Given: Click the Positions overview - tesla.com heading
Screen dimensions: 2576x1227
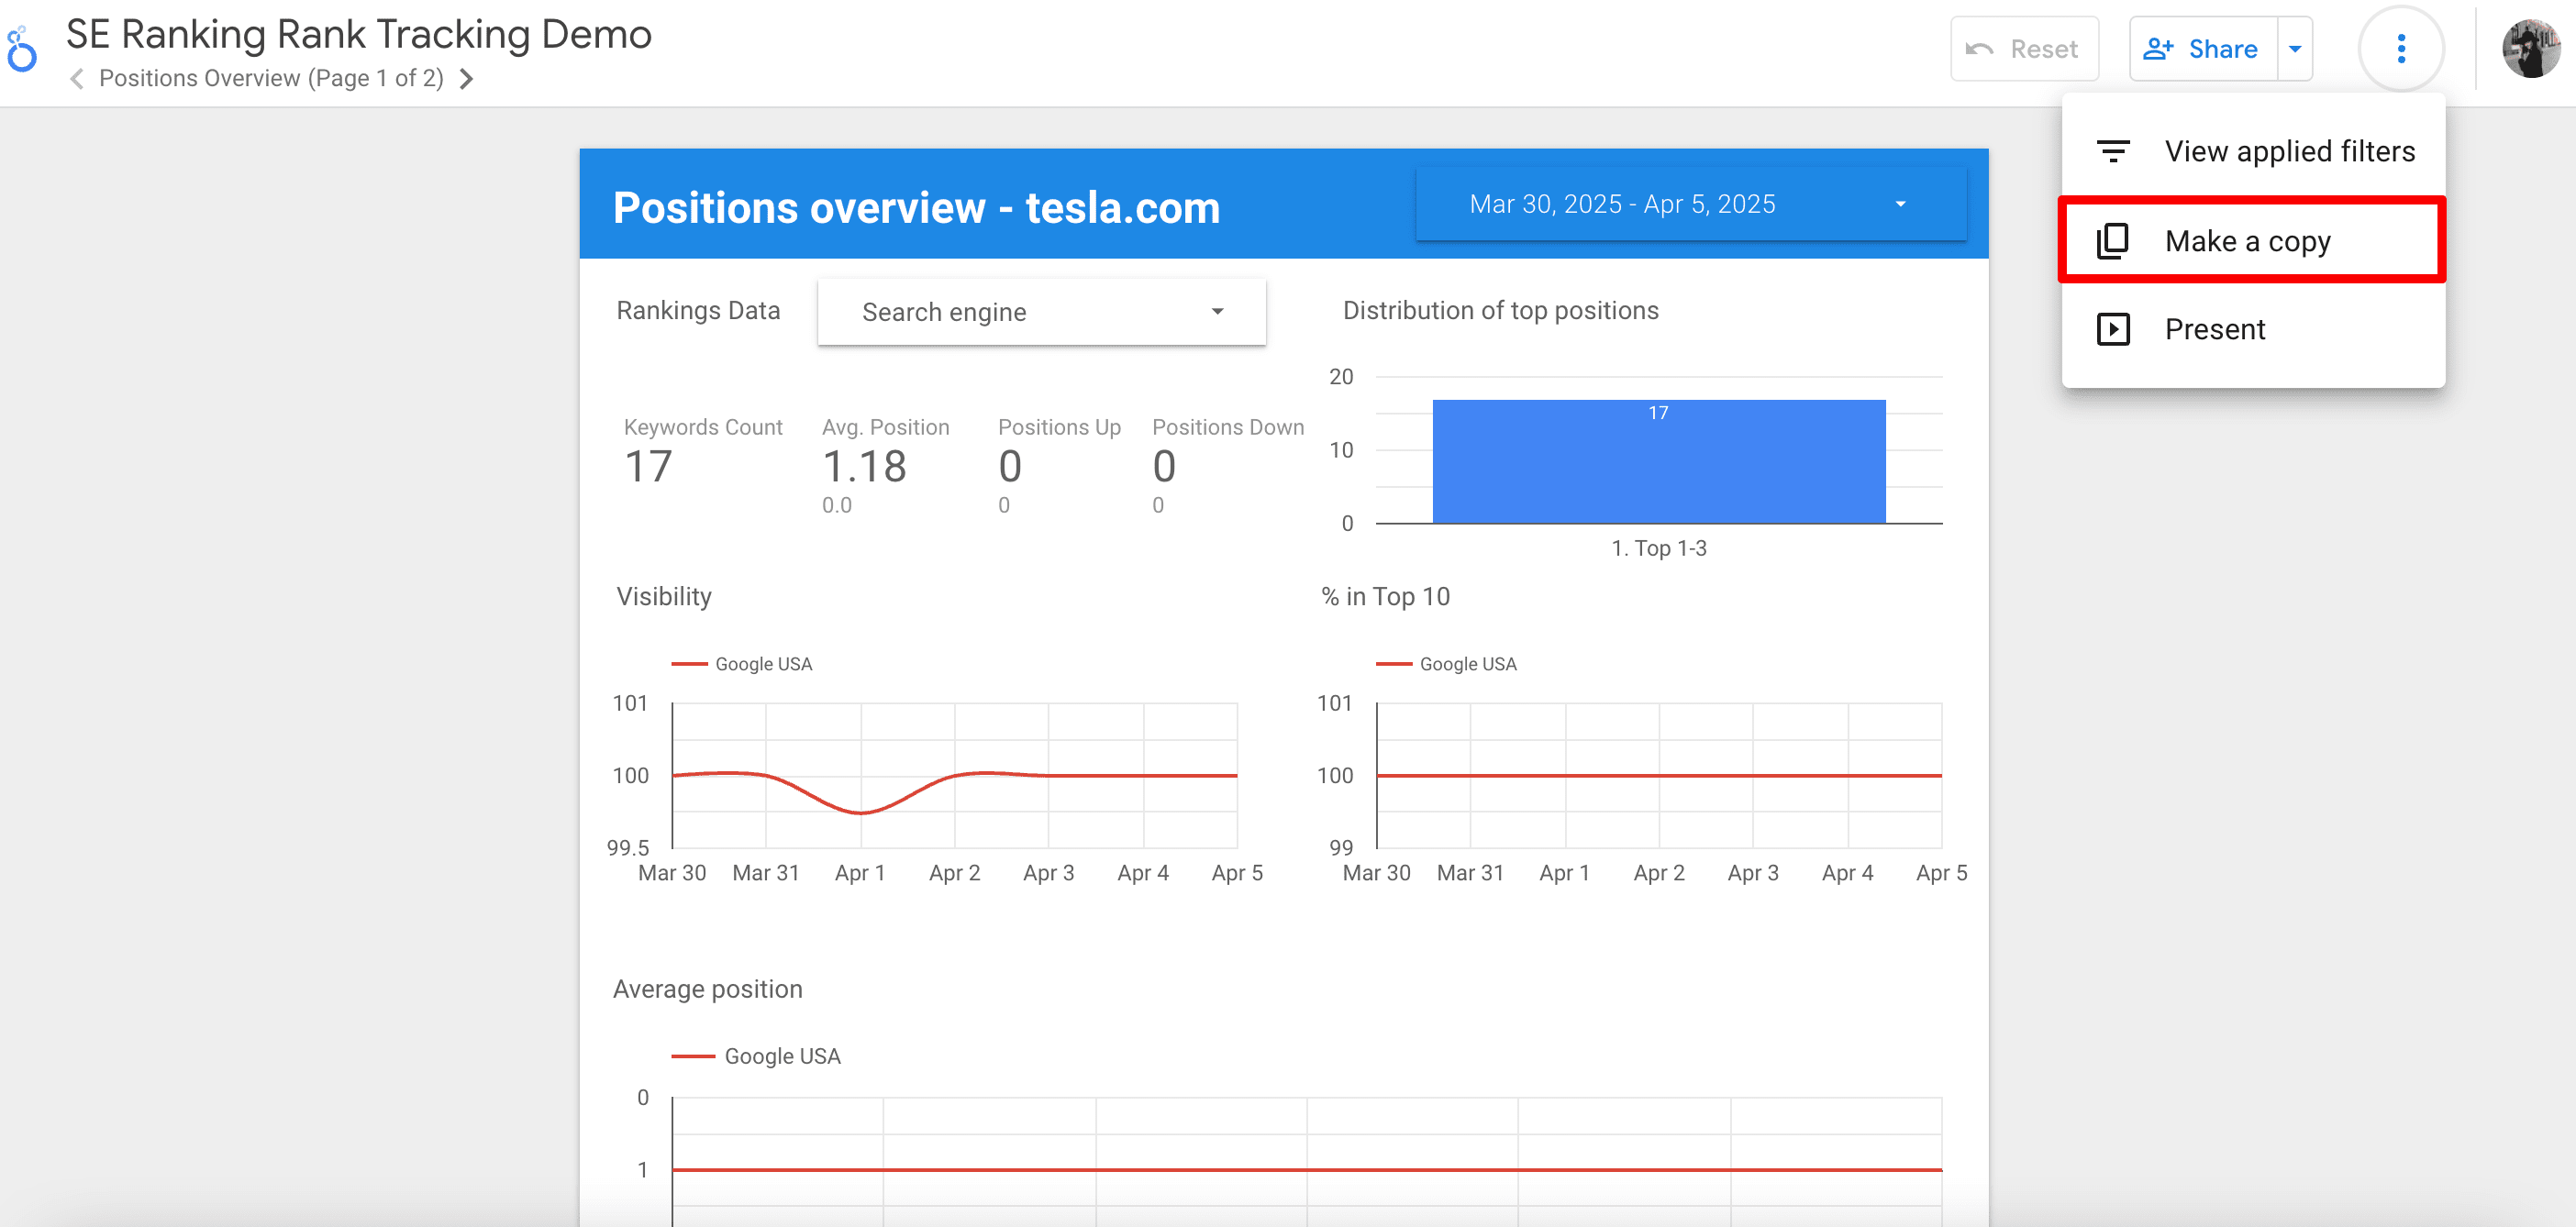Looking at the screenshot, I should click(x=916, y=207).
